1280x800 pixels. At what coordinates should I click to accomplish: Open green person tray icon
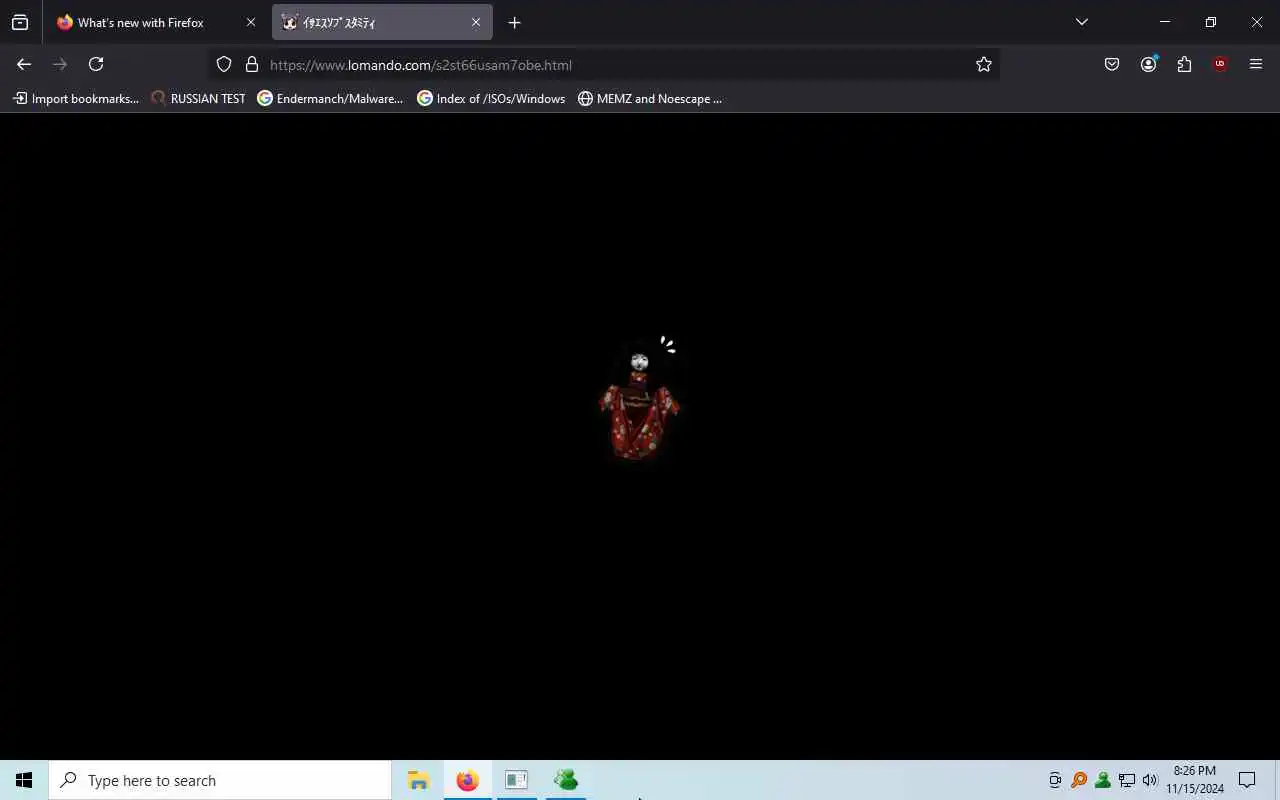[1103, 780]
